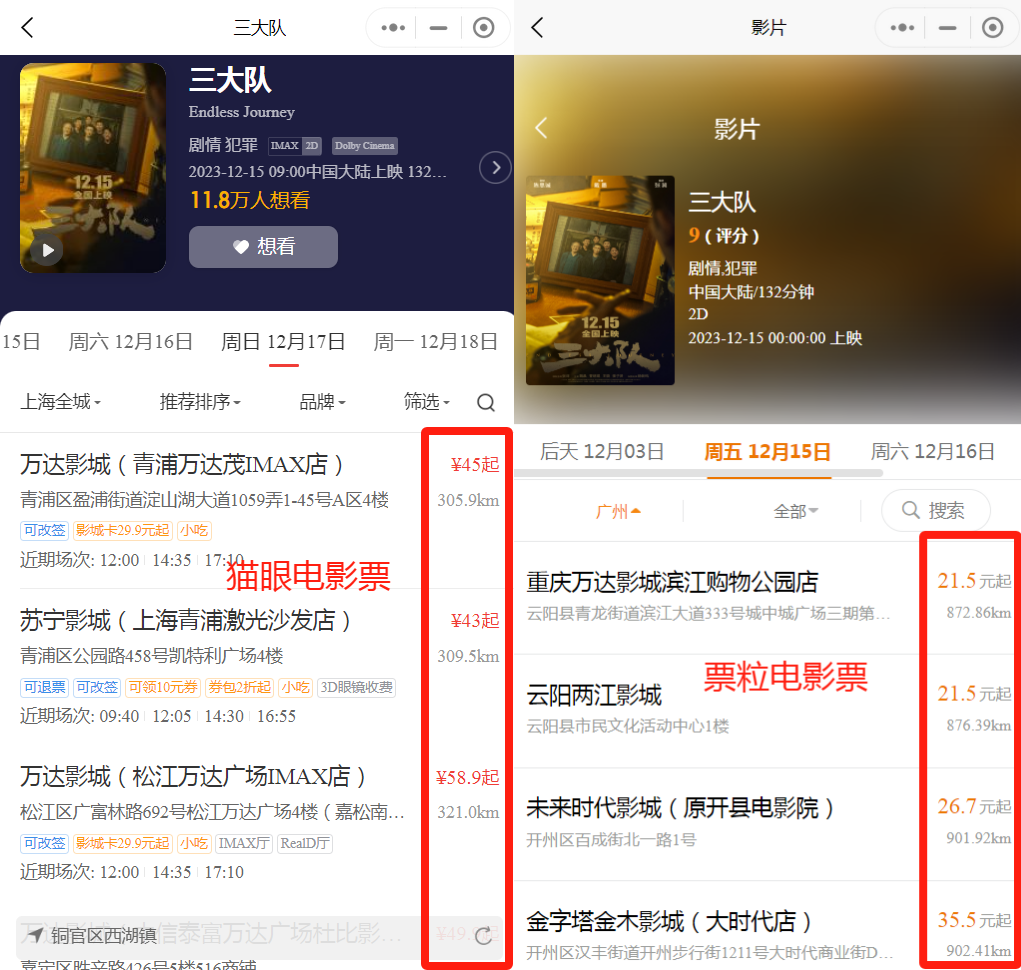
Task: Switch to 周六 12月16日 in the right panel
Action: tap(932, 451)
